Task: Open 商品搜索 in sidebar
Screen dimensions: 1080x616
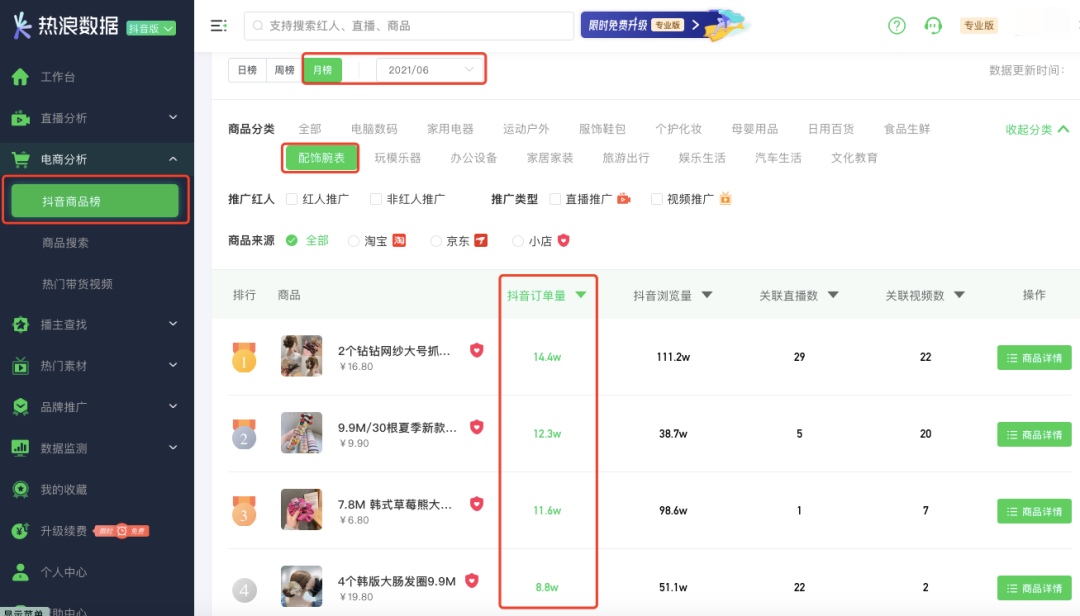Action: click(65, 243)
